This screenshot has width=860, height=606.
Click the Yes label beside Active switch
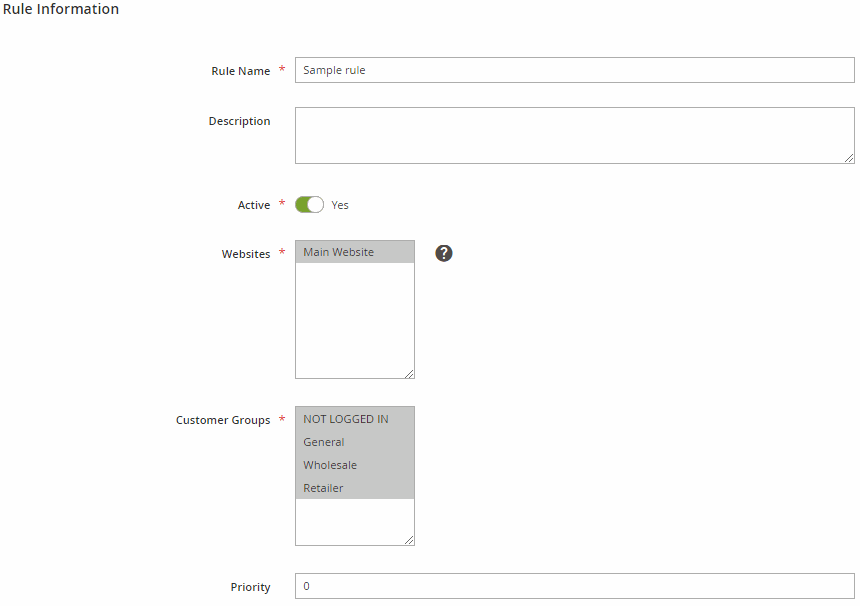340,205
